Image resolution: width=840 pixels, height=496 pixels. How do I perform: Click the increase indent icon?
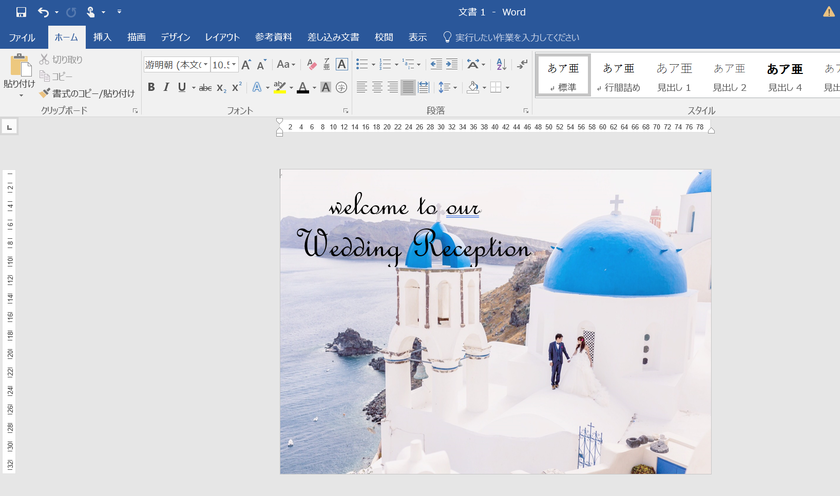pos(452,65)
